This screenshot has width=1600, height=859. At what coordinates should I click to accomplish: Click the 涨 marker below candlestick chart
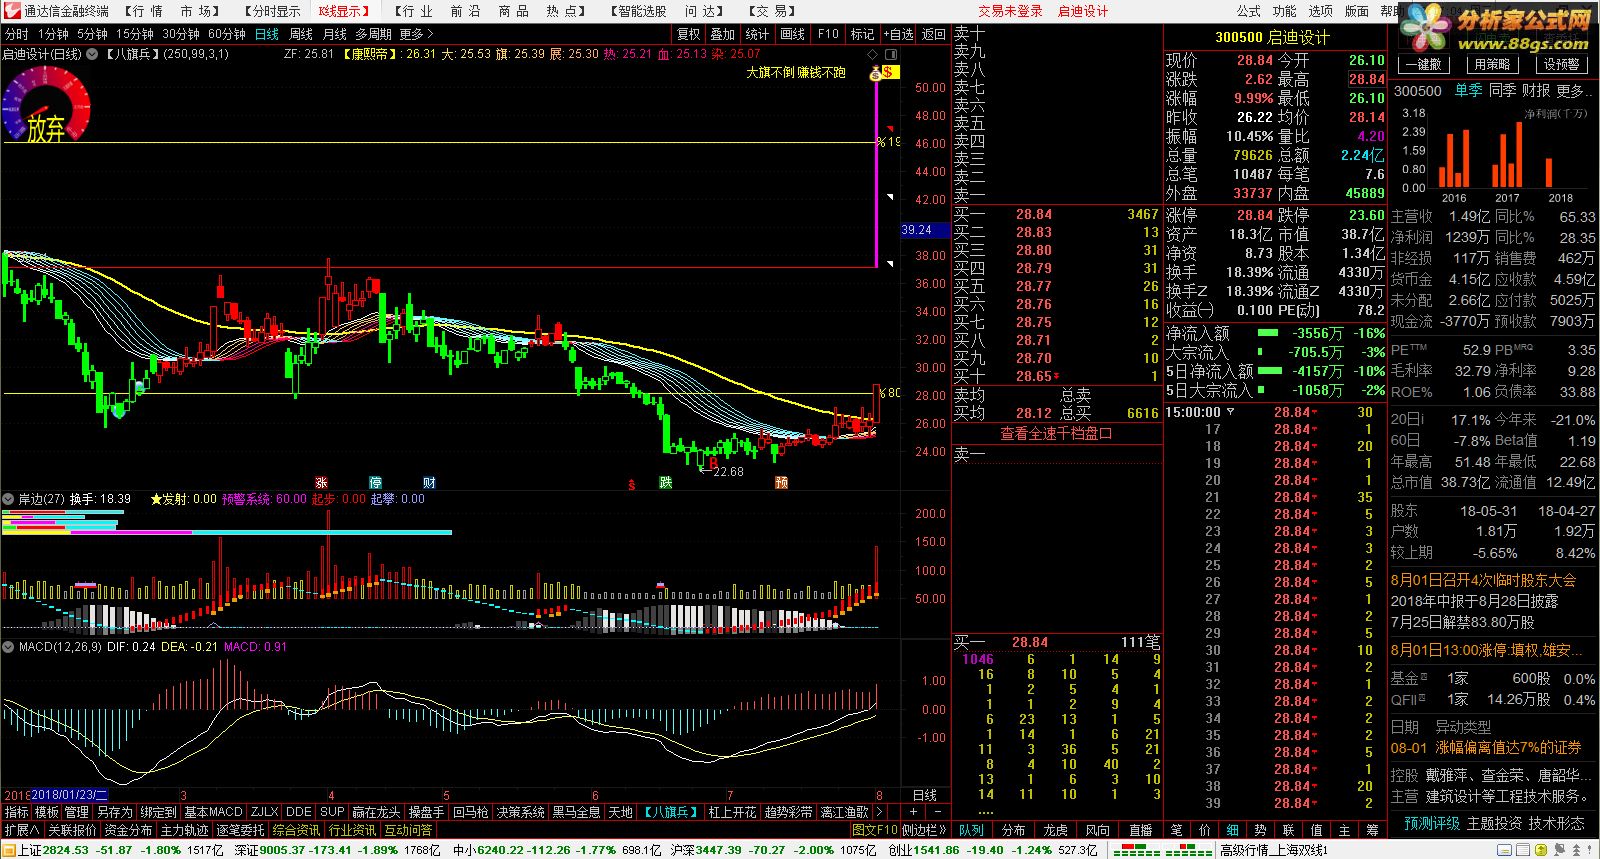click(322, 483)
